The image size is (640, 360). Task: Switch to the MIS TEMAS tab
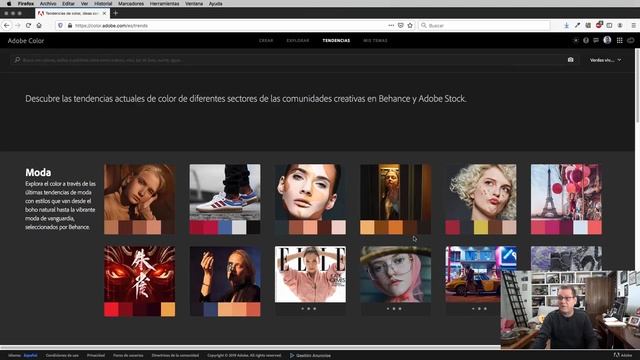coord(376,41)
